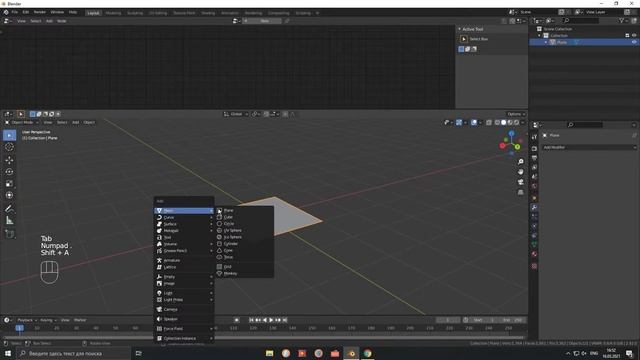
Task: Switch to solid viewport shading
Action: click(504, 122)
